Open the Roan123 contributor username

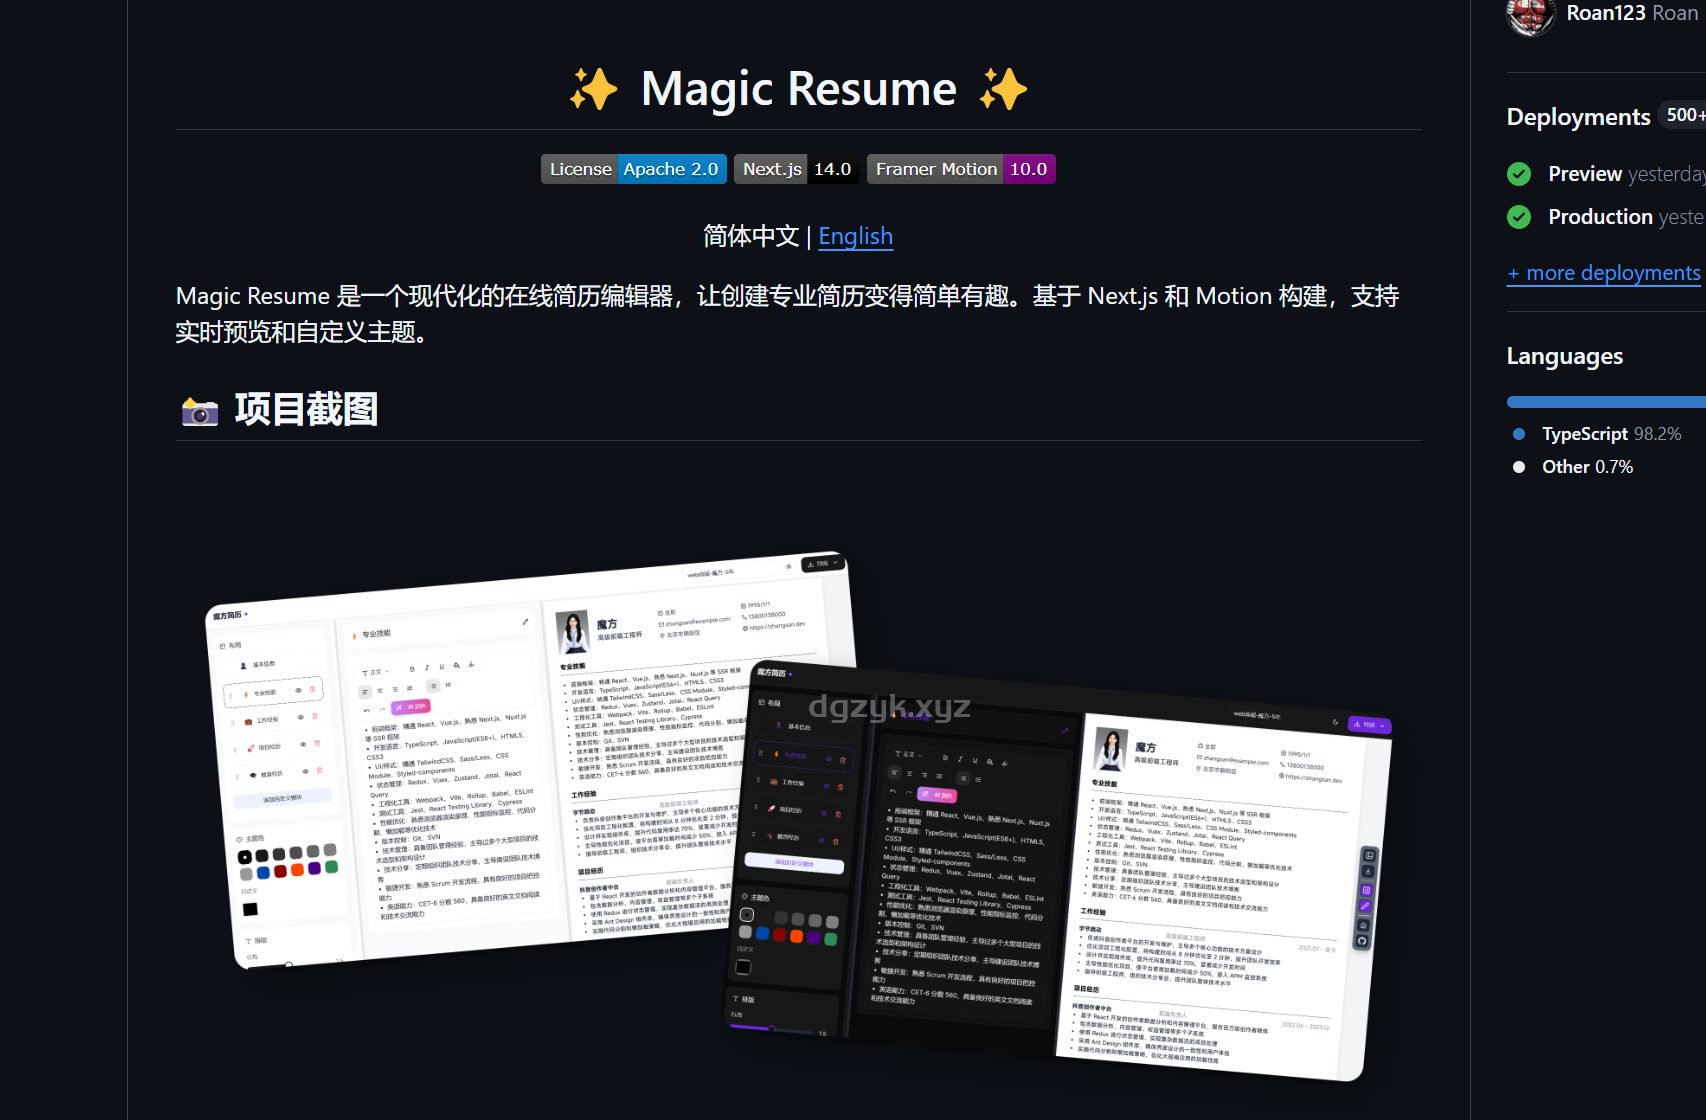point(1606,13)
